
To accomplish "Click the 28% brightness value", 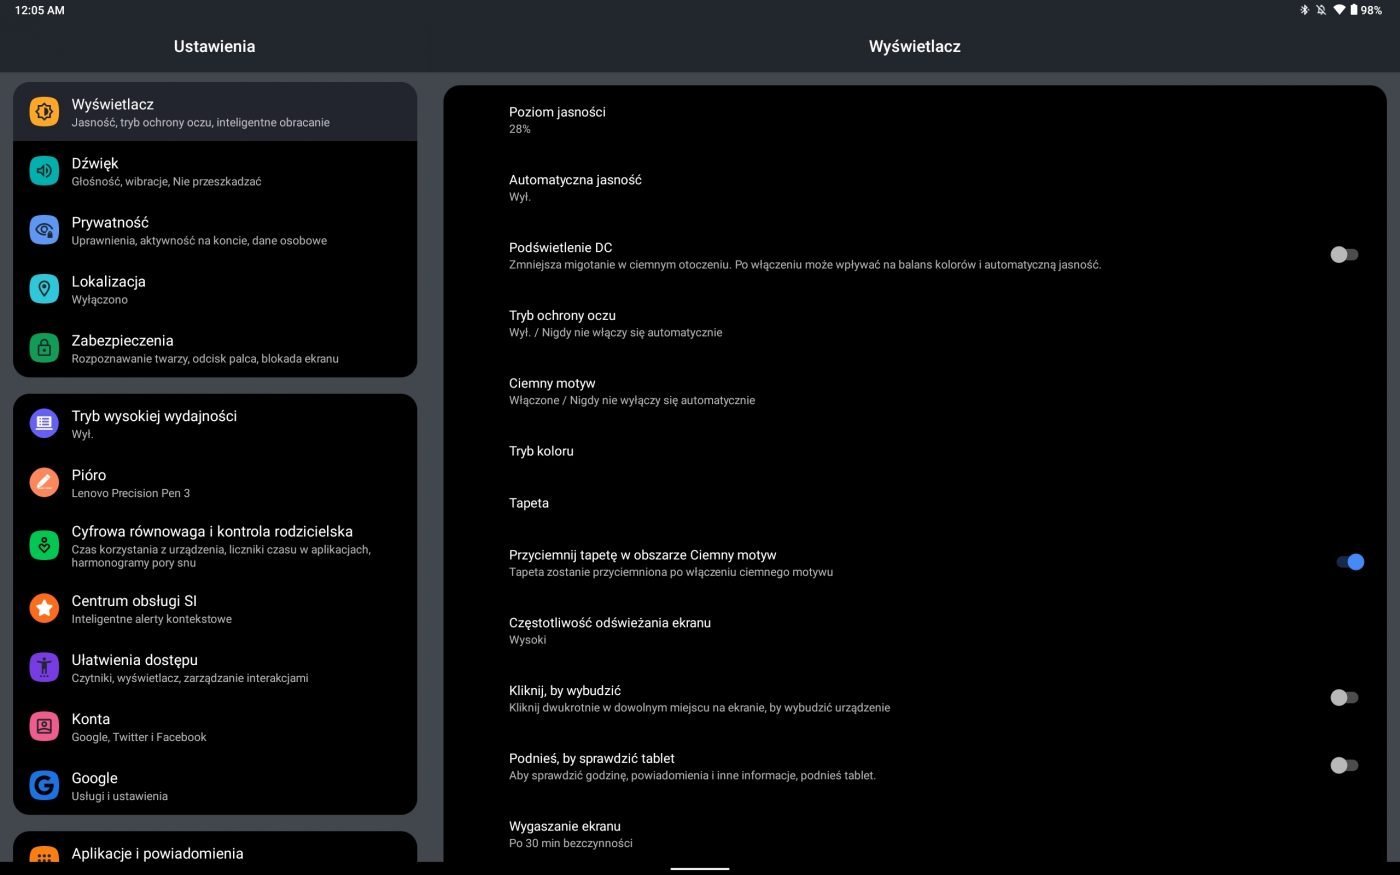I will (520, 129).
